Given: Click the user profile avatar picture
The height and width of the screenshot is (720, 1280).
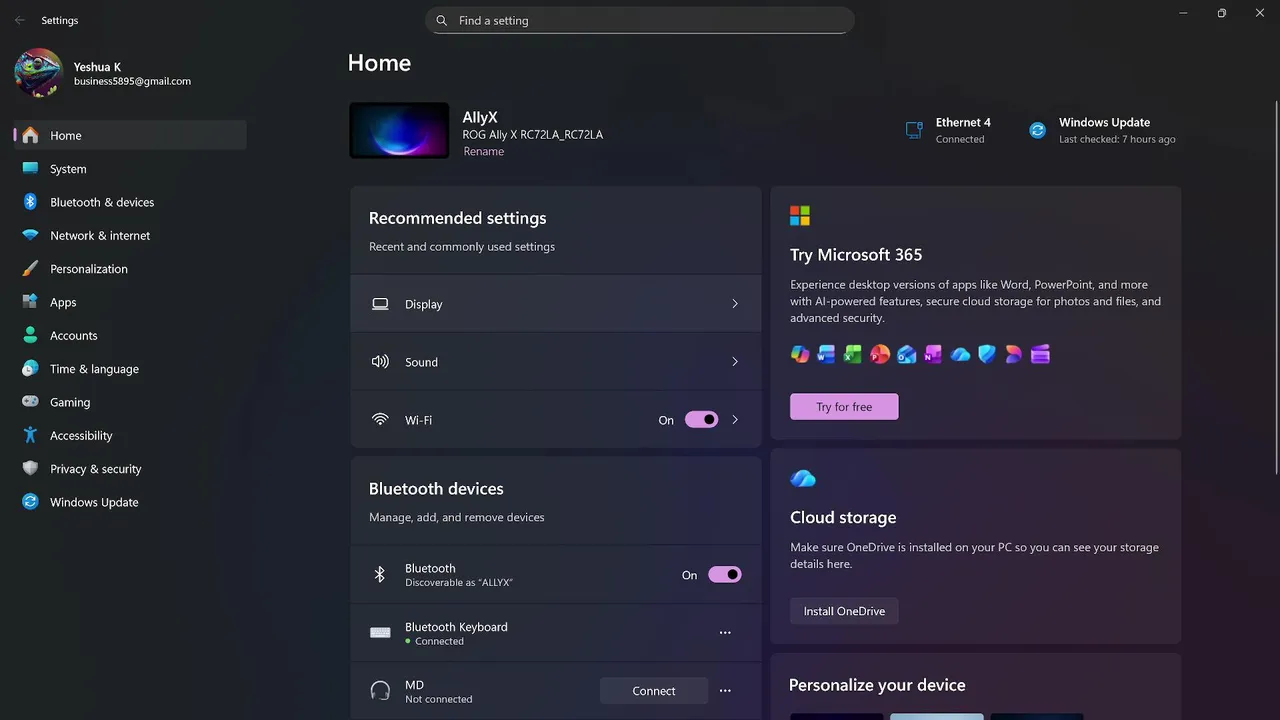Looking at the screenshot, I should [39, 73].
